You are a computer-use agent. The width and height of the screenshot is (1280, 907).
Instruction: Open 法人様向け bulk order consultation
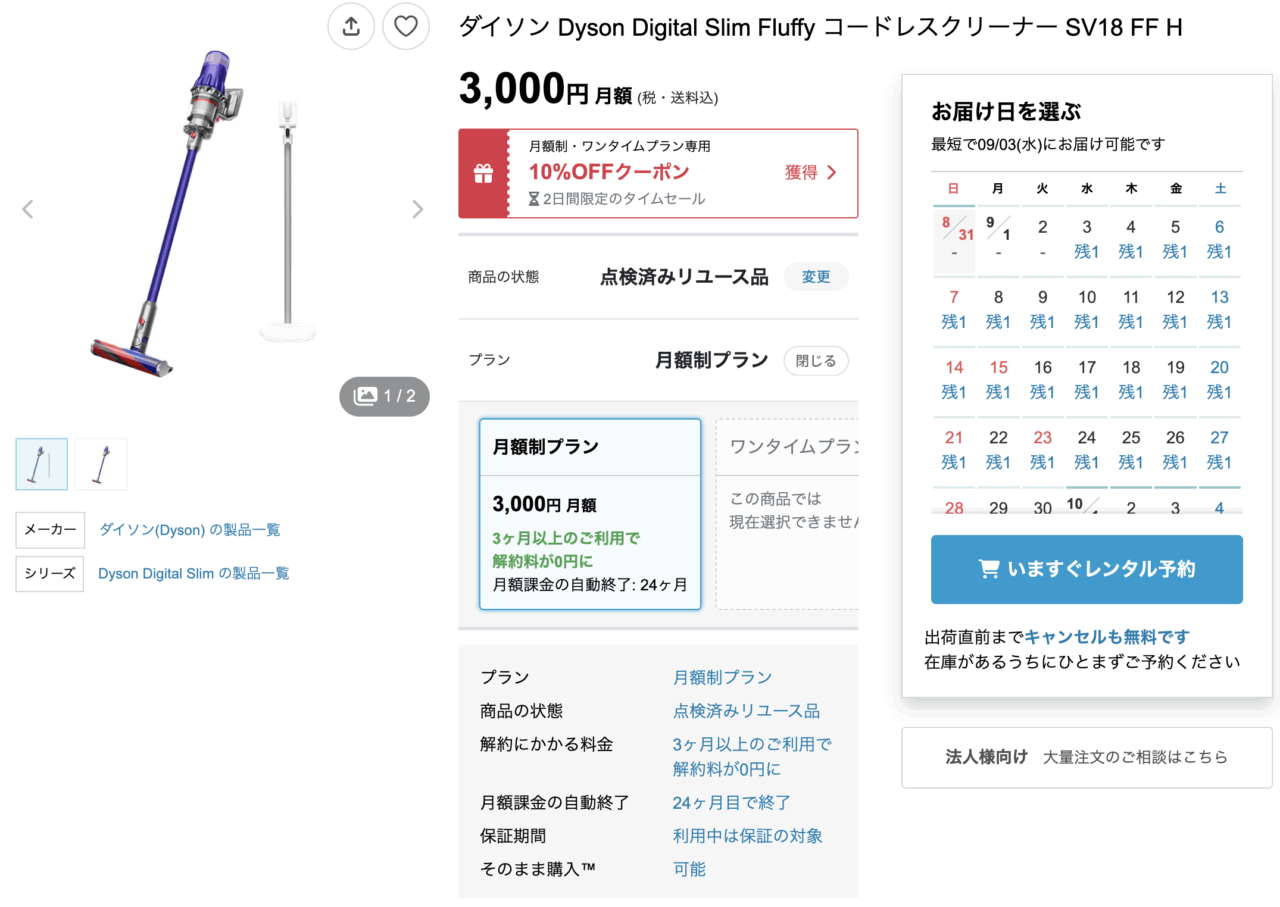point(1086,757)
